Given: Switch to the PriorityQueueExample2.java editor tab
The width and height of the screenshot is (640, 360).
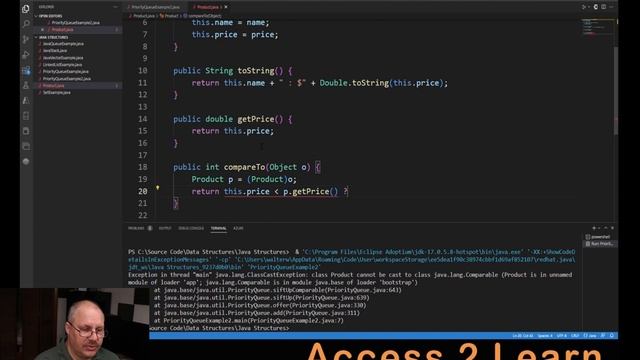Looking at the screenshot, I should (x=155, y=7).
